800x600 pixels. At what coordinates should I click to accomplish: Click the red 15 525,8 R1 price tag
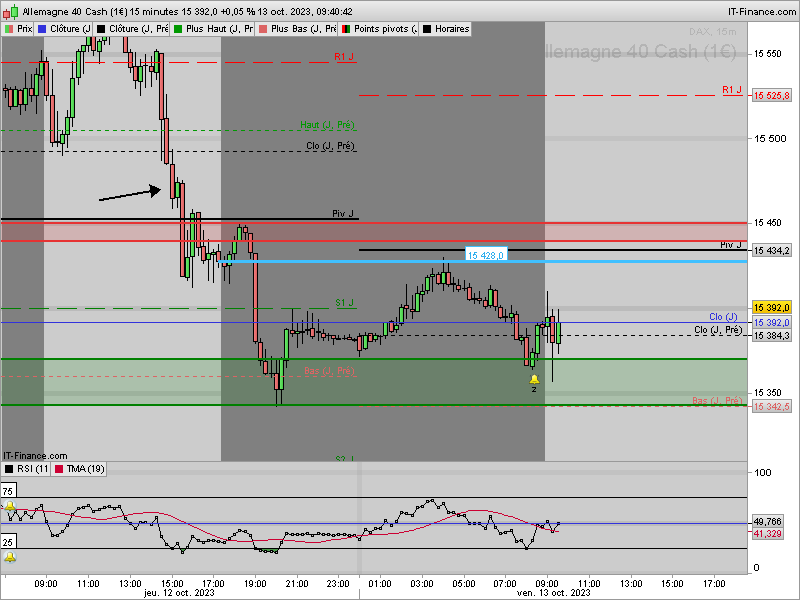coord(771,95)
